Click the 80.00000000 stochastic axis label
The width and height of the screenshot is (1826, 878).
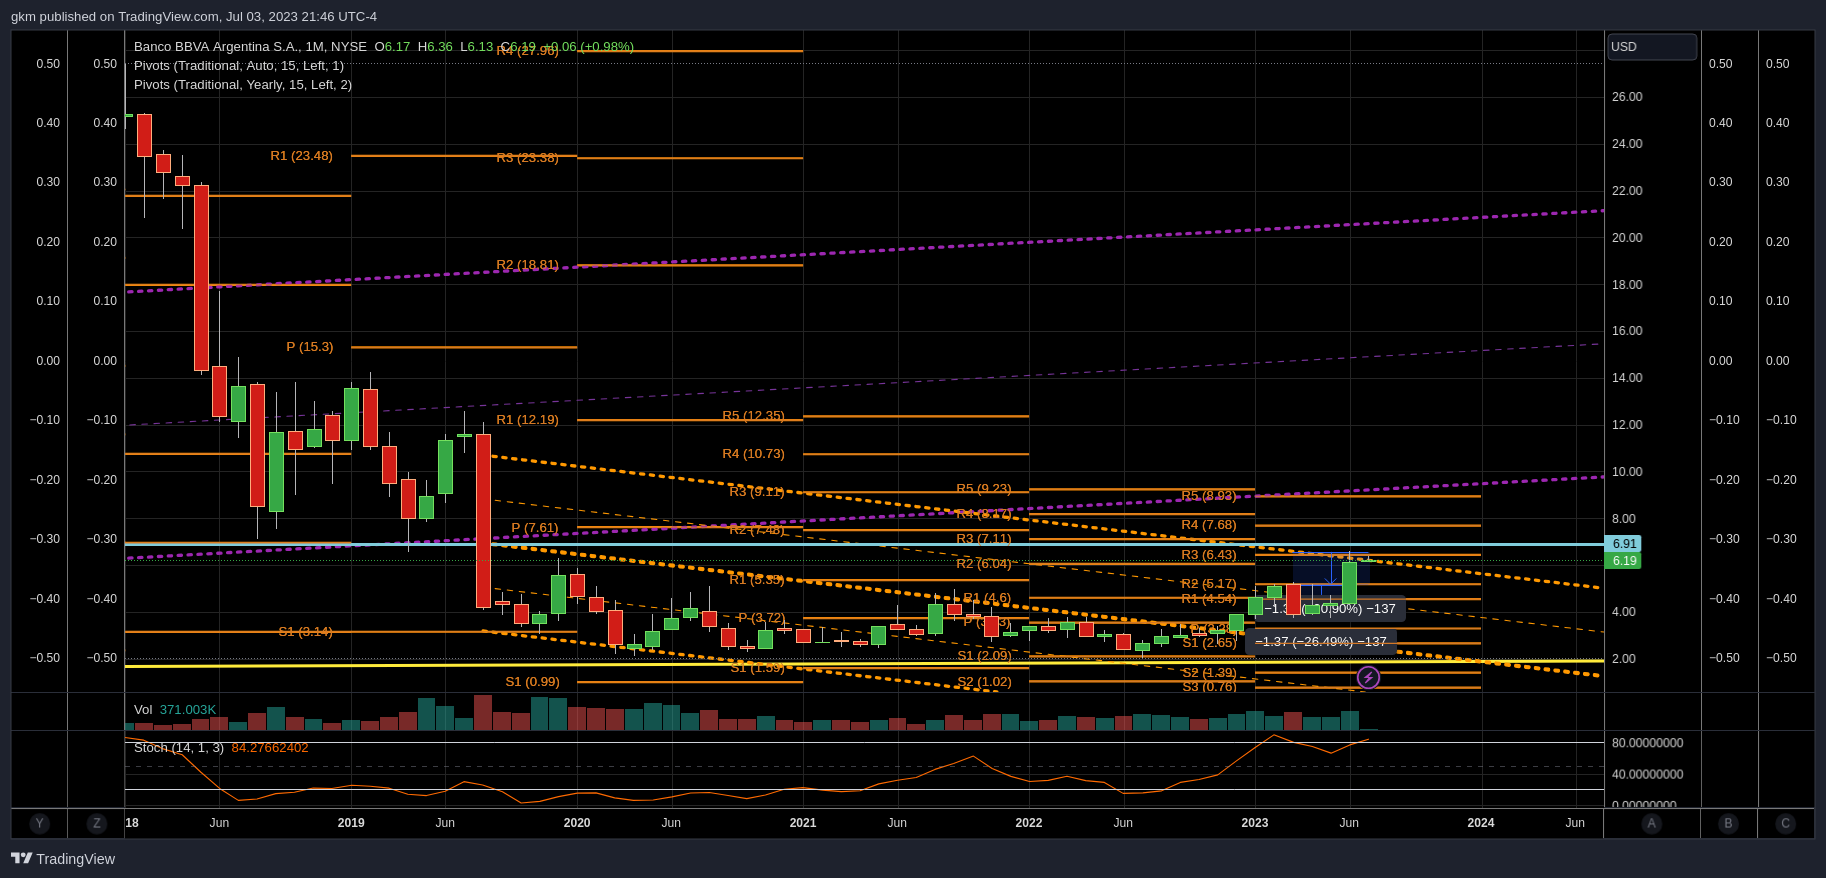(1647, 743)
